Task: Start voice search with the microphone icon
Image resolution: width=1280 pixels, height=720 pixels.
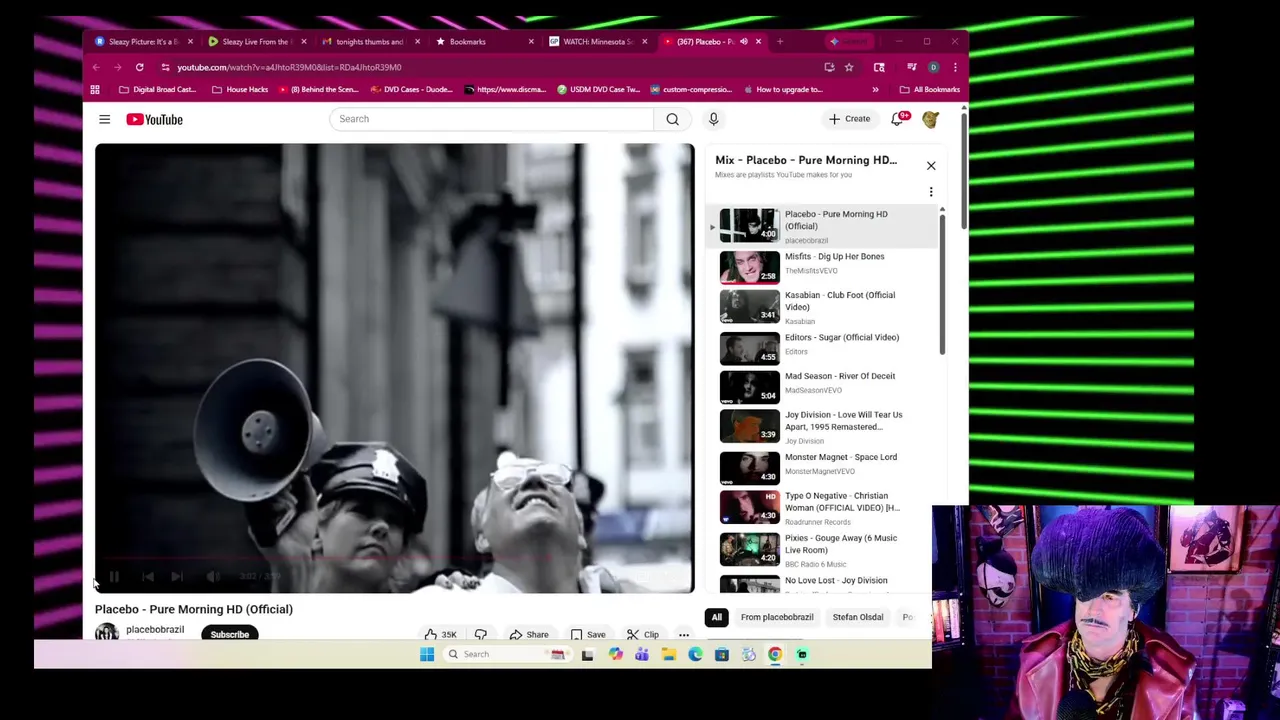Action: click(713, 119)
